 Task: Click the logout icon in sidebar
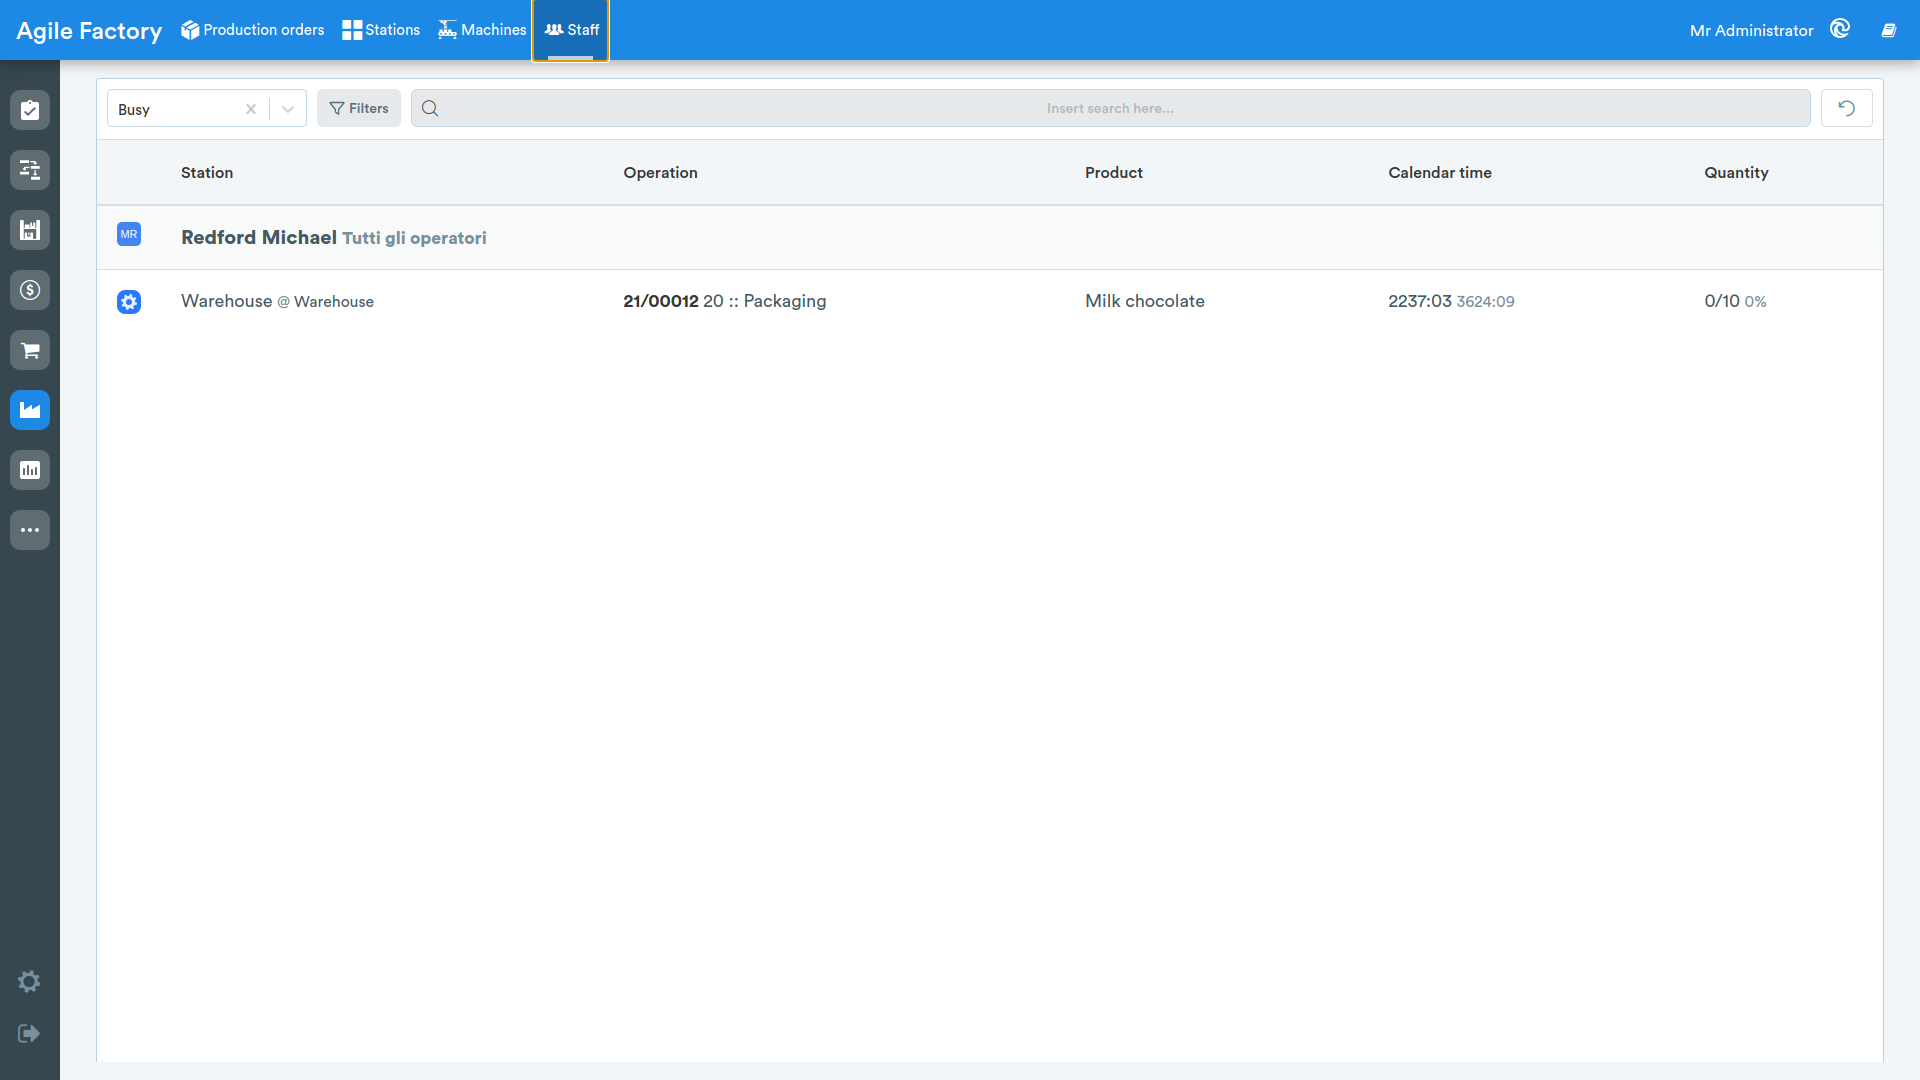(29, 1033)
